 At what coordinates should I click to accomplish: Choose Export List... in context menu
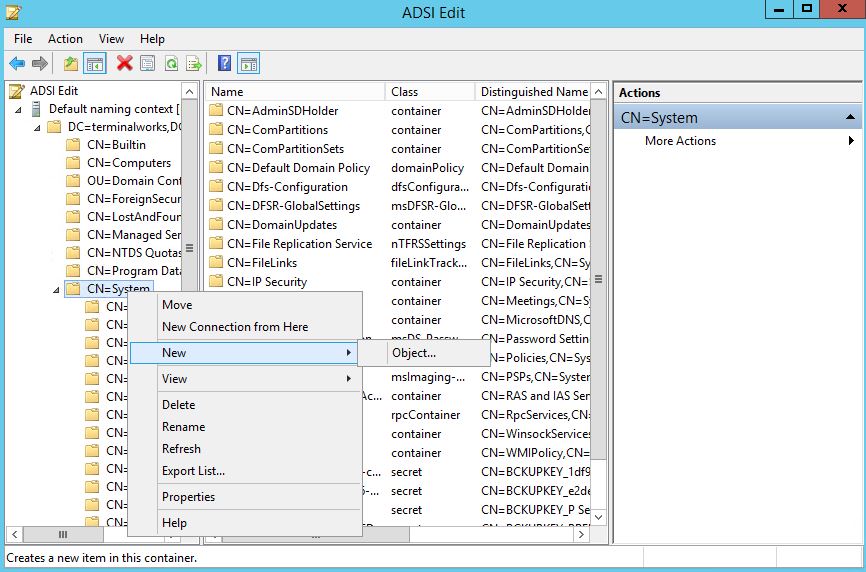(x=245, y=471)
